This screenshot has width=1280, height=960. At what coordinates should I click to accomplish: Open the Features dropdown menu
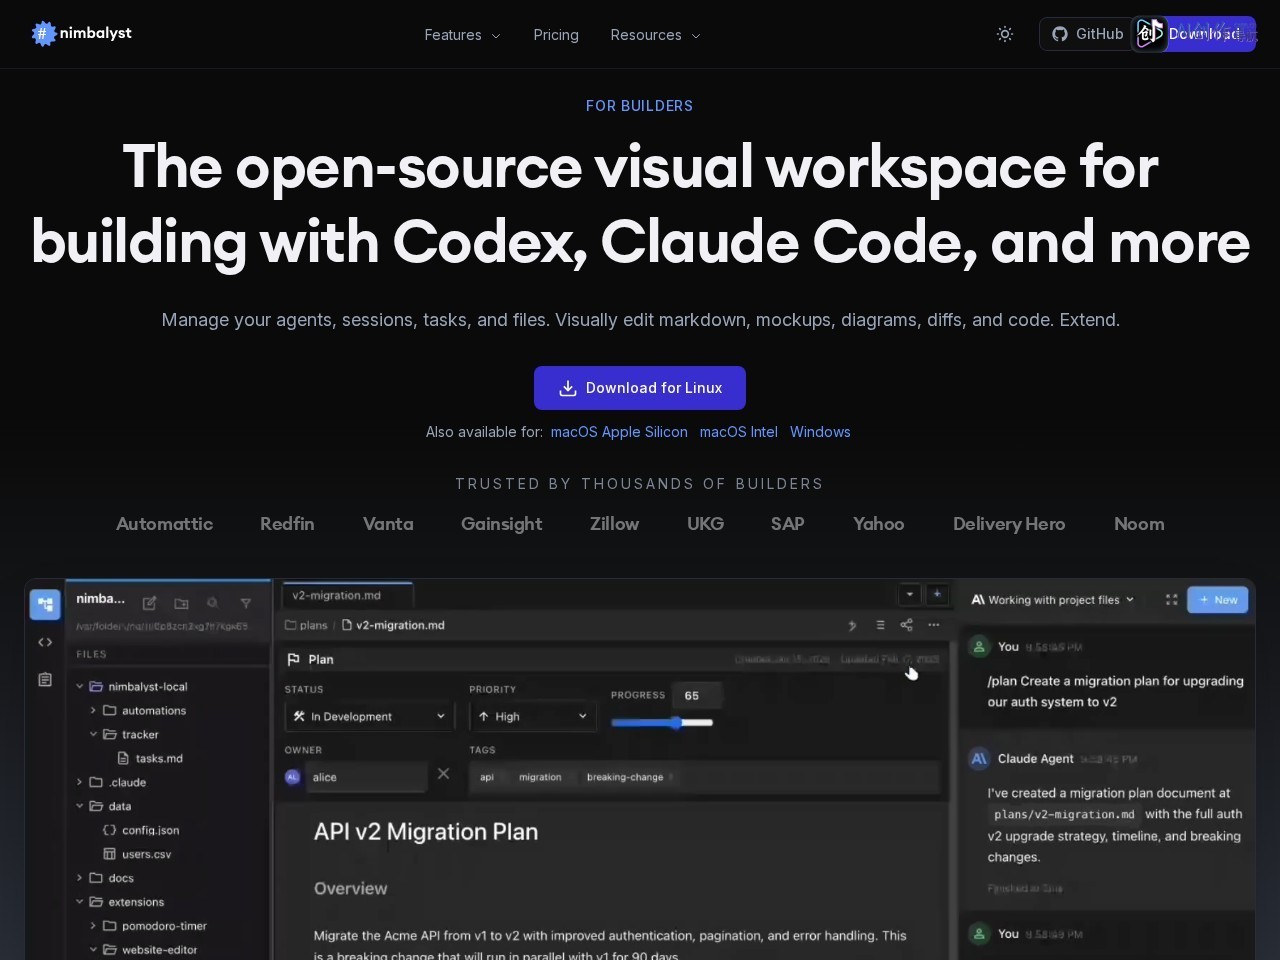click(x=462, y=35)
